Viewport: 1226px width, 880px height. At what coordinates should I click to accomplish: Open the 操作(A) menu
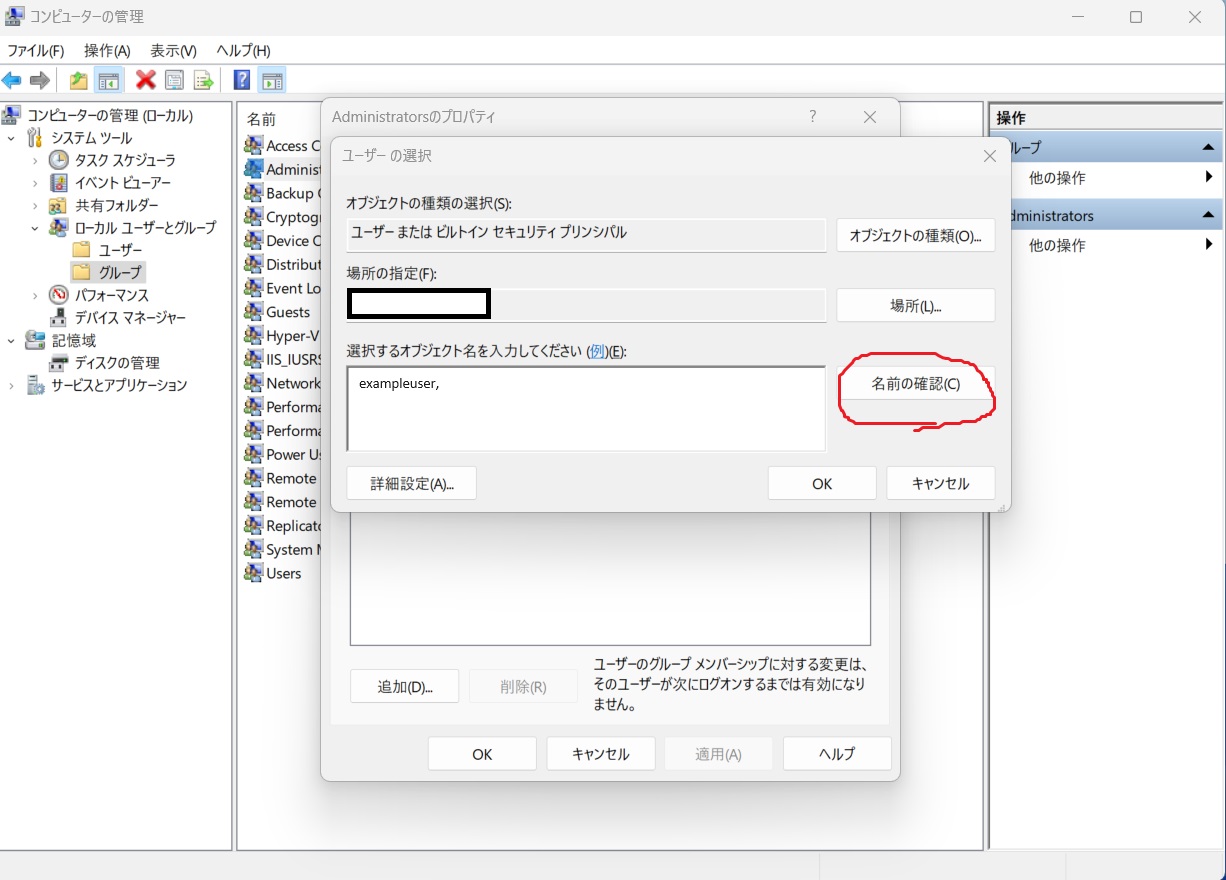tap(107, 50)
